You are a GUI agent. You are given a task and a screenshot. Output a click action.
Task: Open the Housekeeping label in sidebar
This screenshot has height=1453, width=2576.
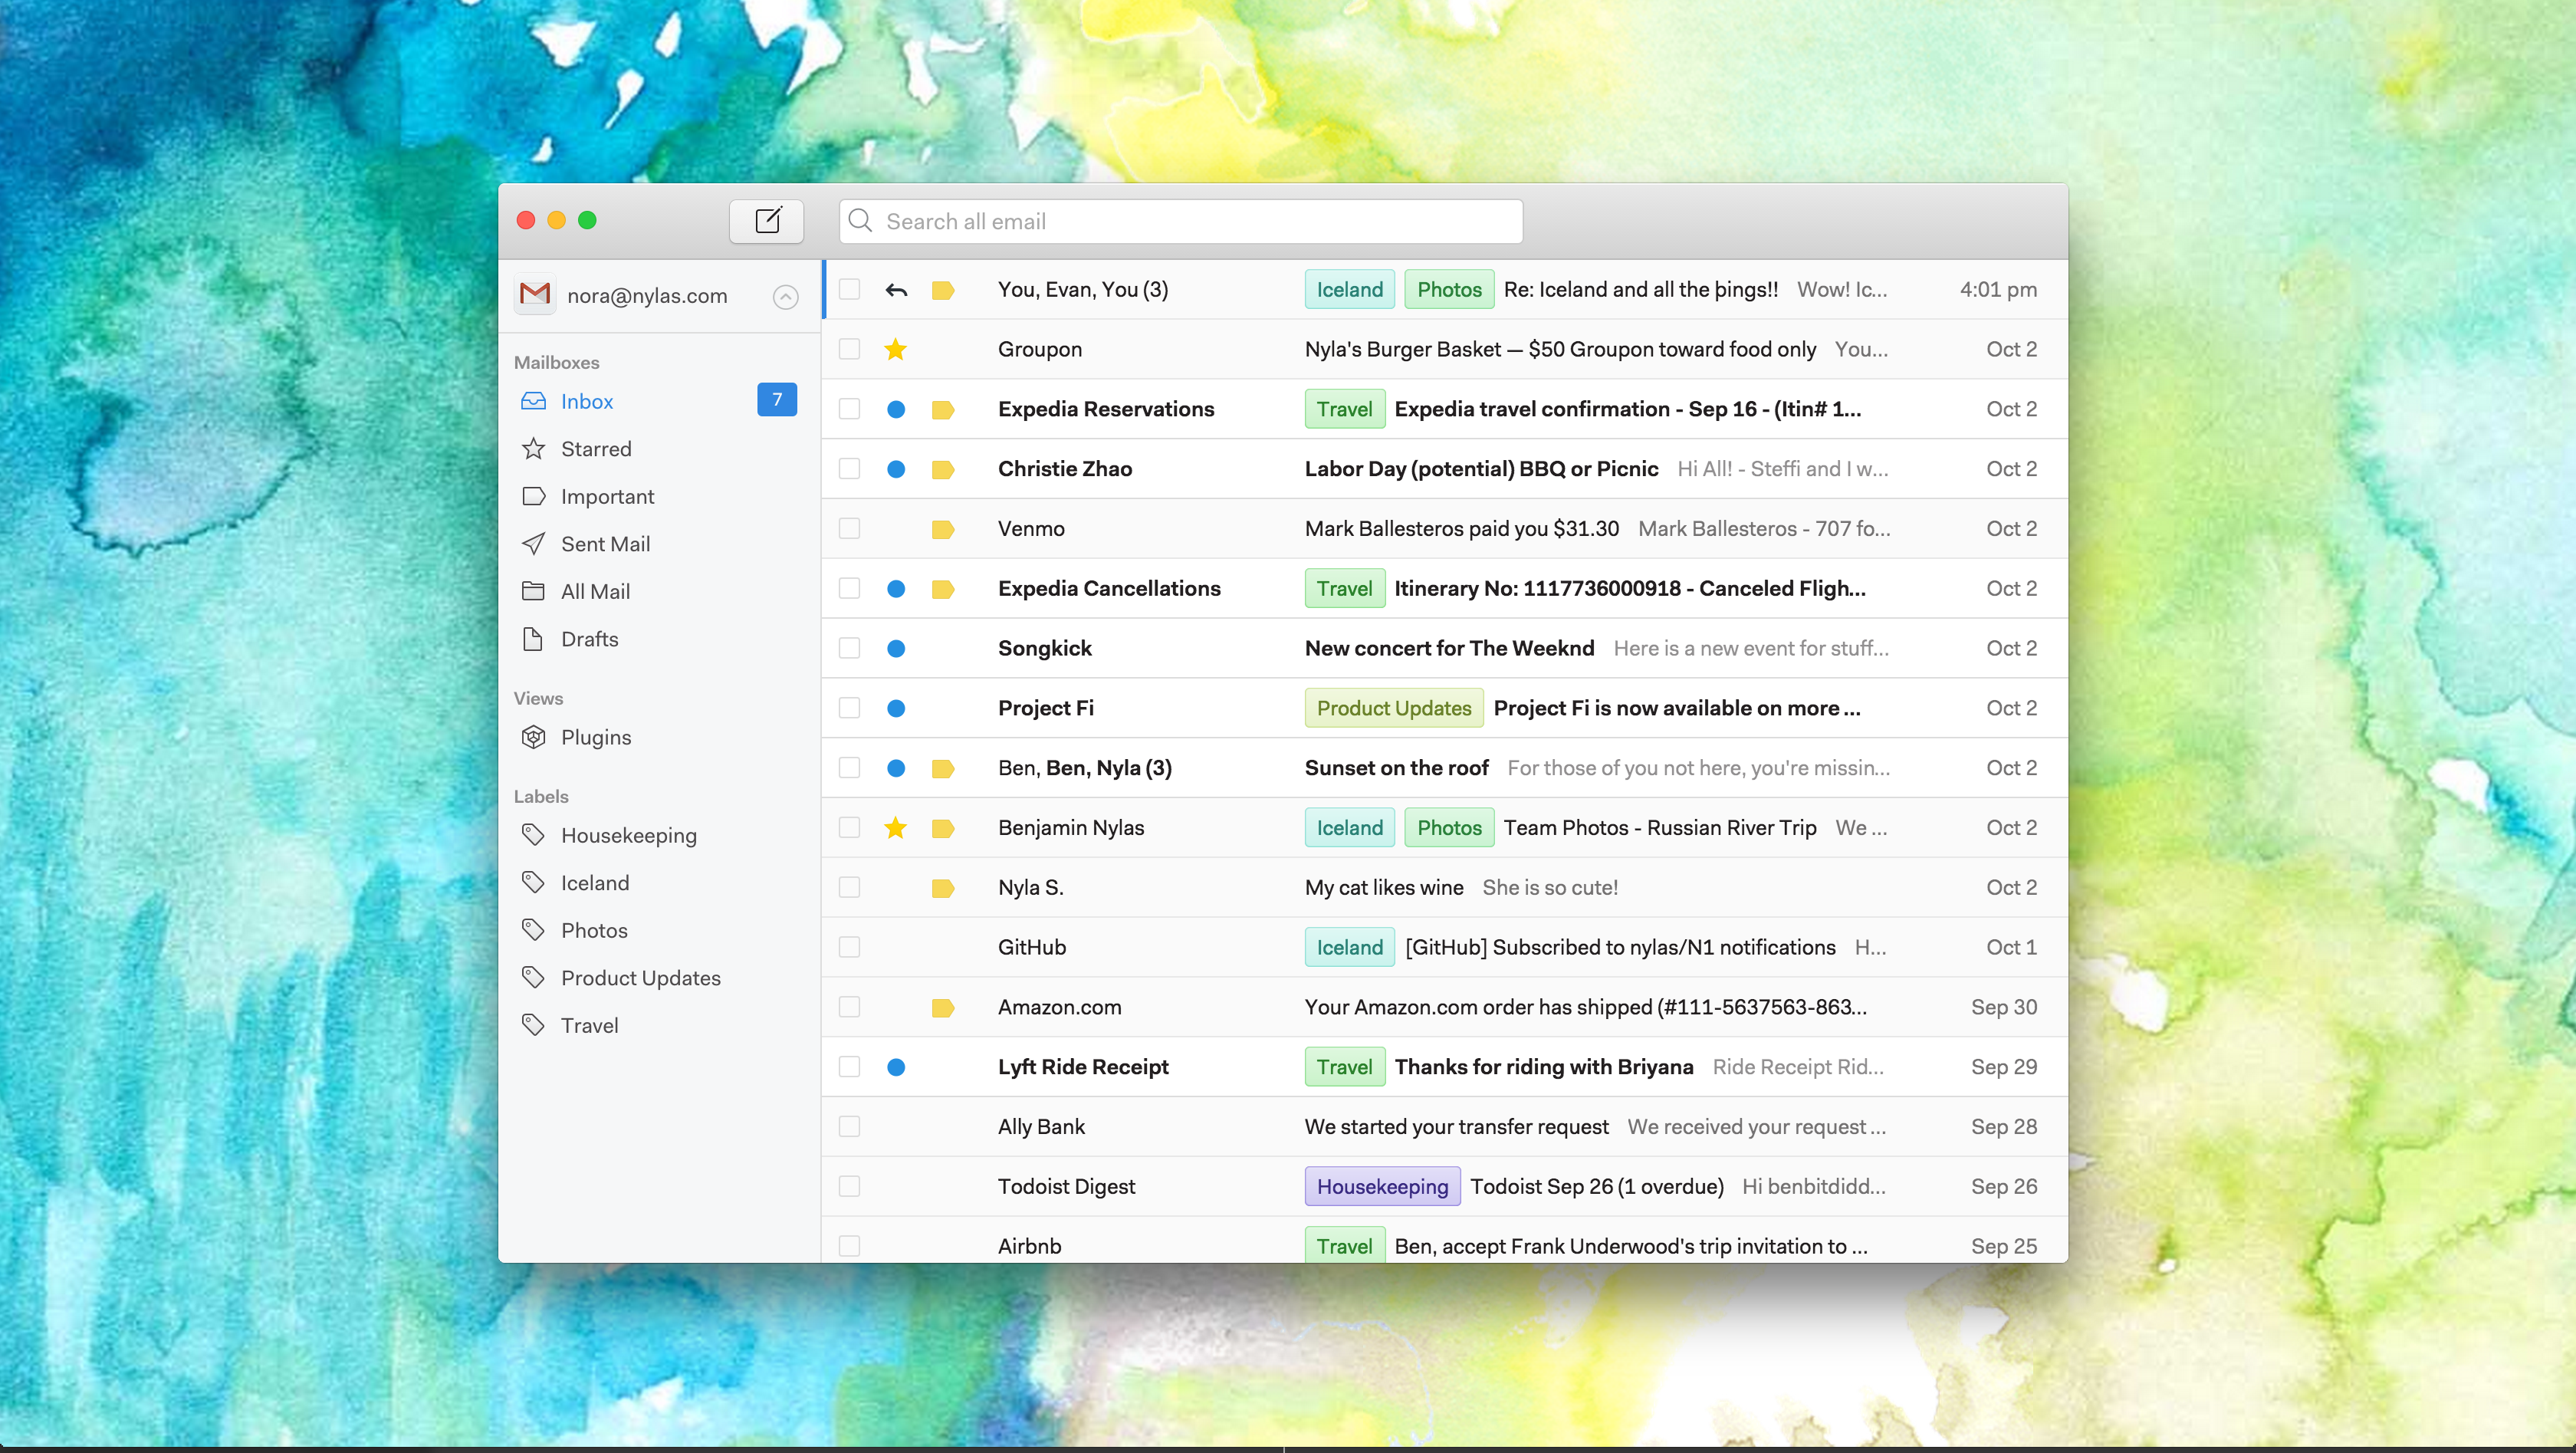(x=628, y=836)
